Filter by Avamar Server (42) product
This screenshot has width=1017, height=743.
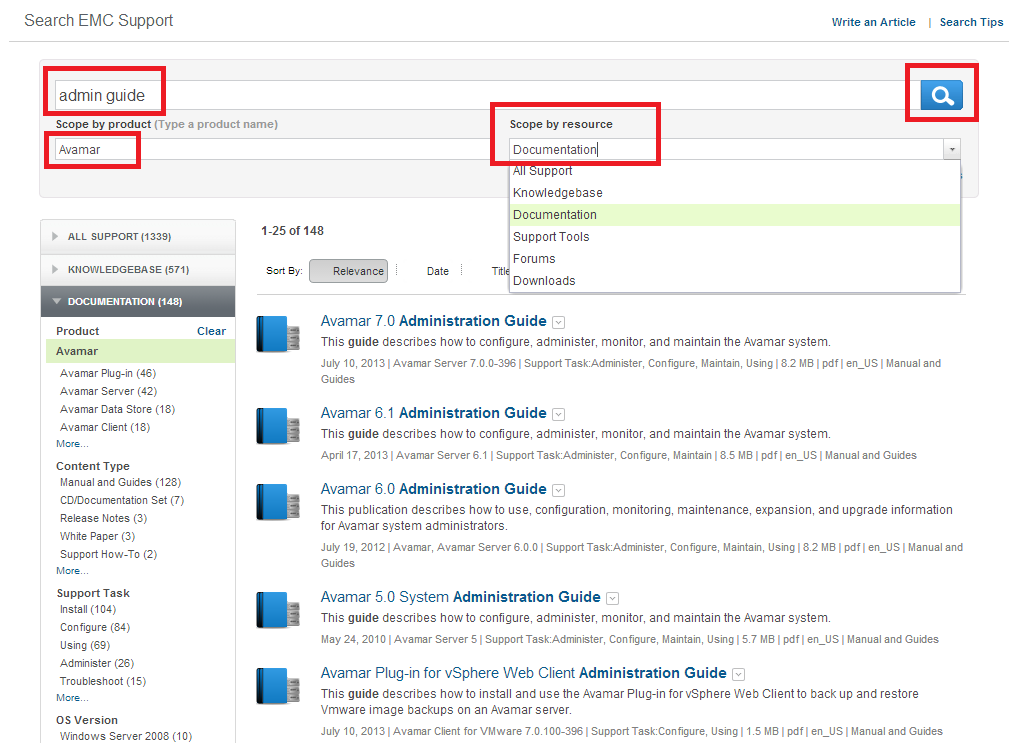pos(108,392)
